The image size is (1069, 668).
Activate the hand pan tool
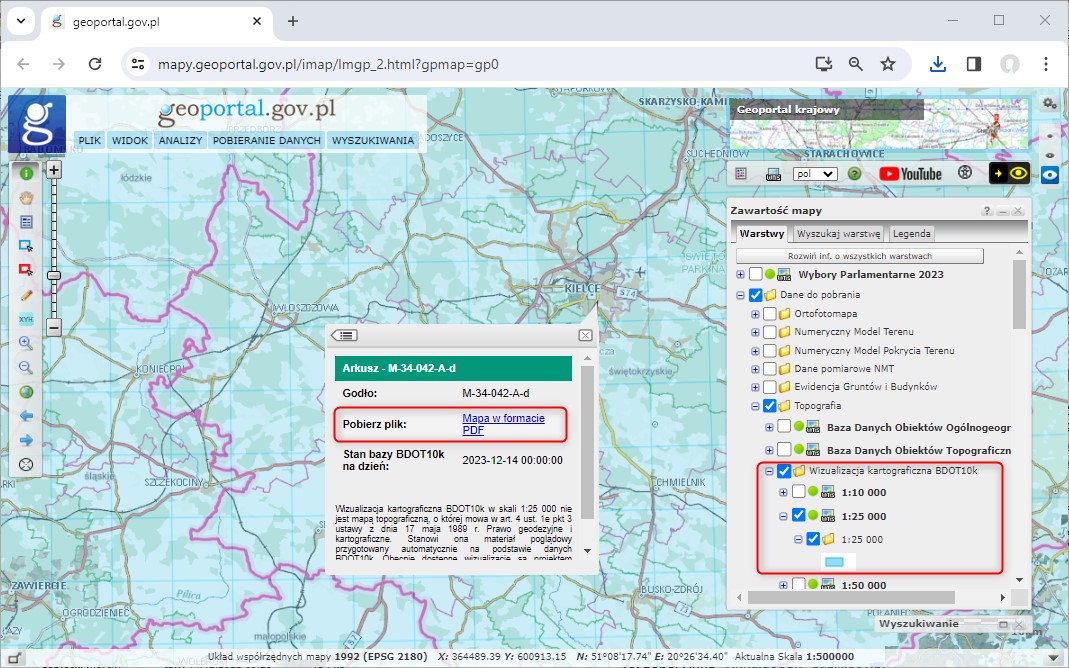[26, 197]
